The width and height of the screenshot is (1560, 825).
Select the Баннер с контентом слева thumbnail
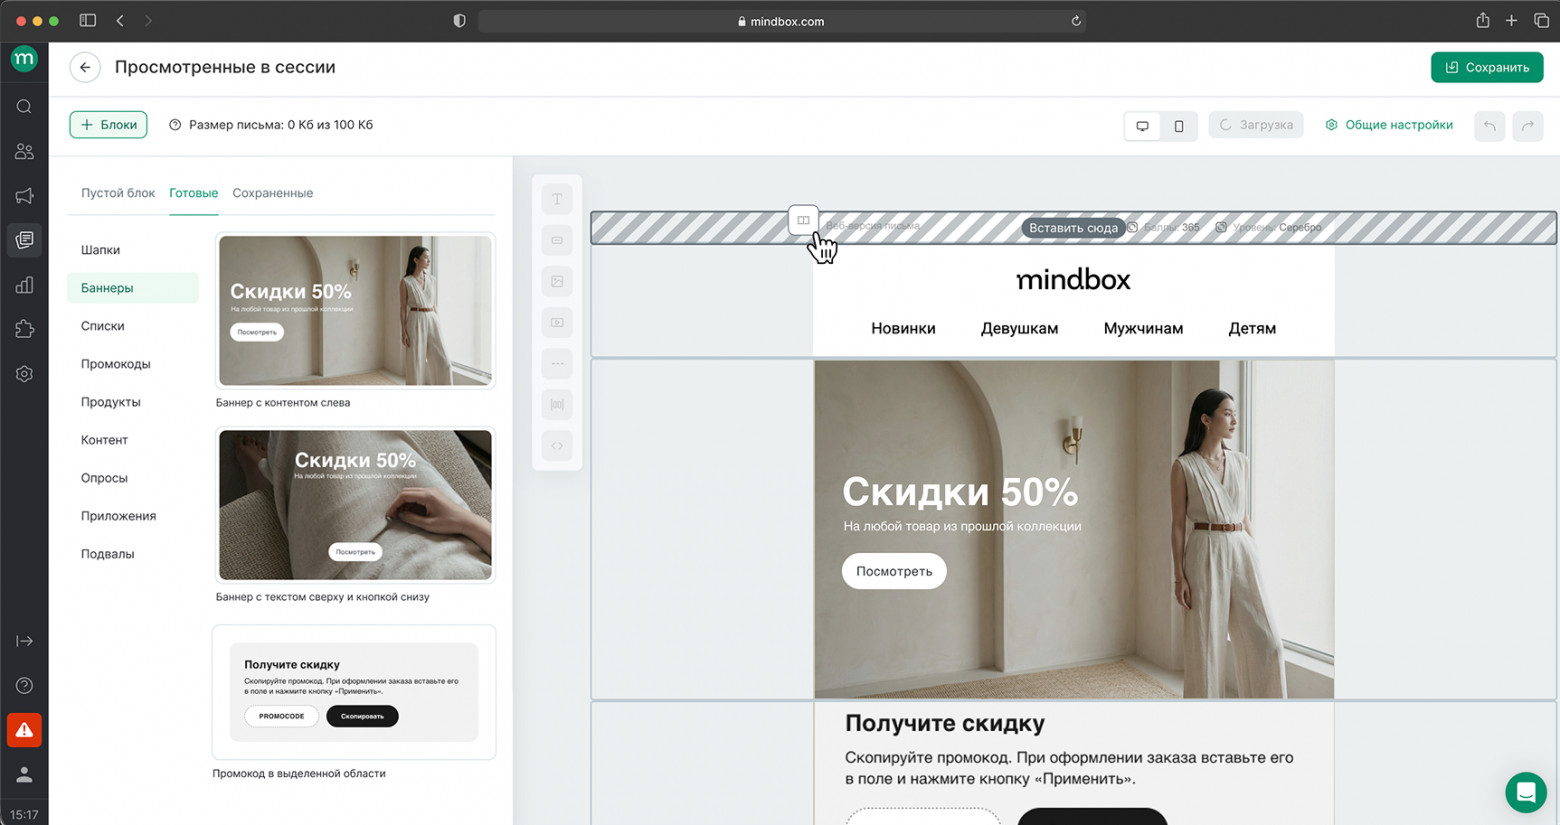(354, 310)
